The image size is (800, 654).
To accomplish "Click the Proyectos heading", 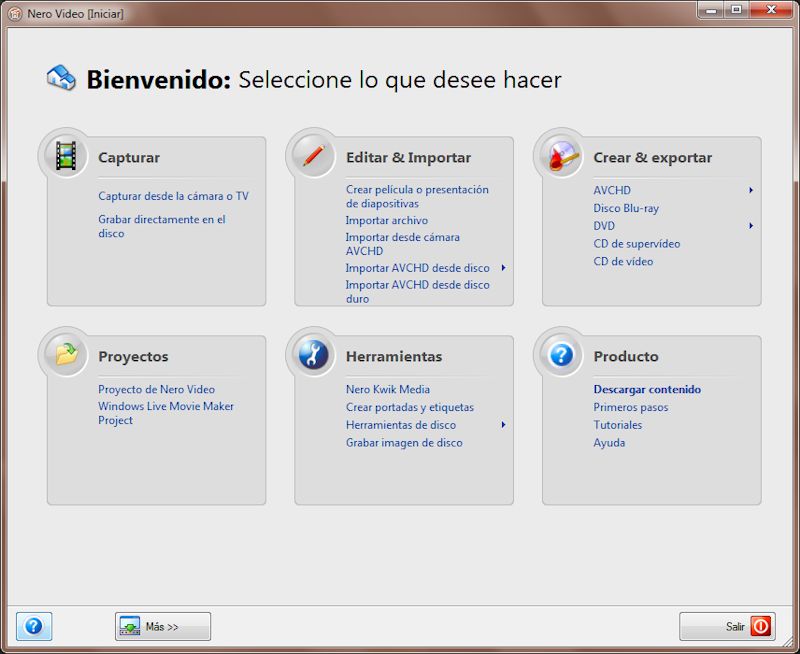I will (x=133, y=357).
